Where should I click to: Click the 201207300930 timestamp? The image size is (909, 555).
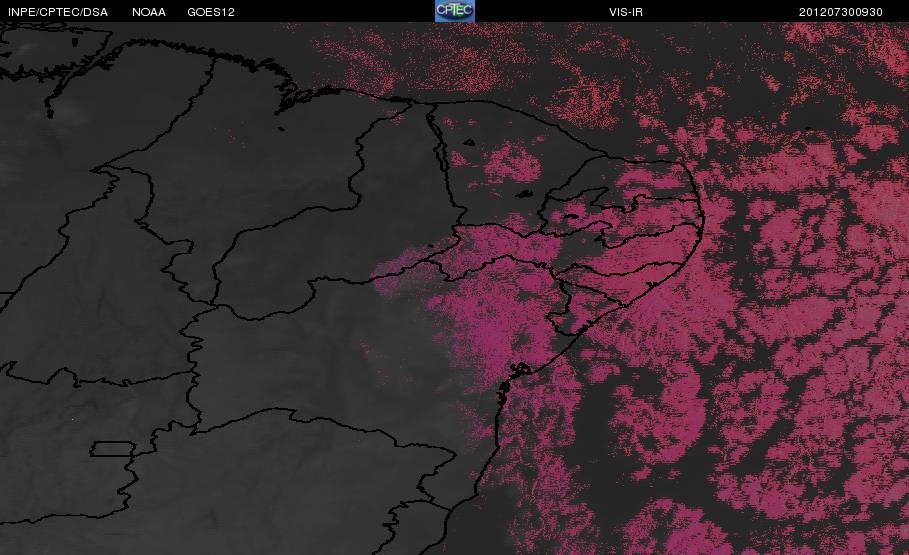(841, 12)
